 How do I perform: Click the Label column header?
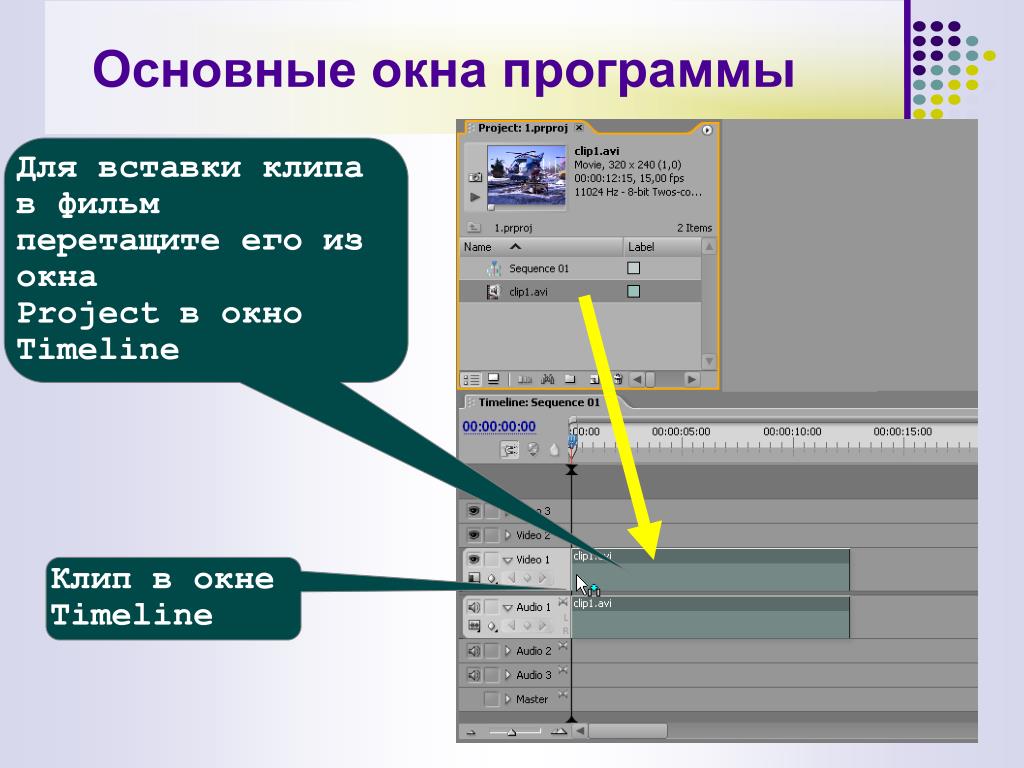pyautogui.click(x=662, y=247)
